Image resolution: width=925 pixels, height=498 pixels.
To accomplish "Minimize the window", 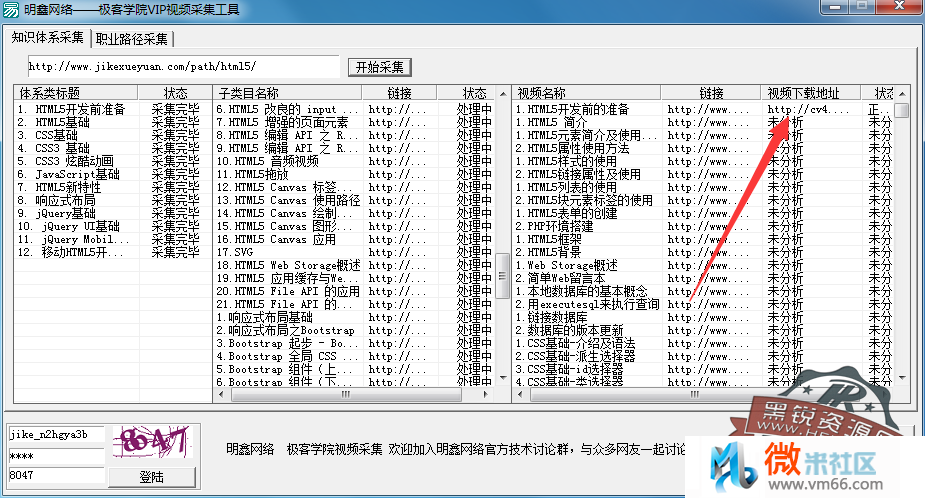I will pyautogui.click(x=835, y=6).
